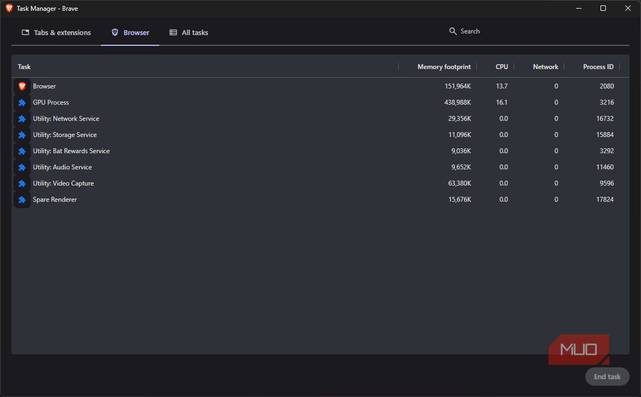Click process ID 3292
The width and height of the screenshot is (641, 397).
click(x=607, y=151)
